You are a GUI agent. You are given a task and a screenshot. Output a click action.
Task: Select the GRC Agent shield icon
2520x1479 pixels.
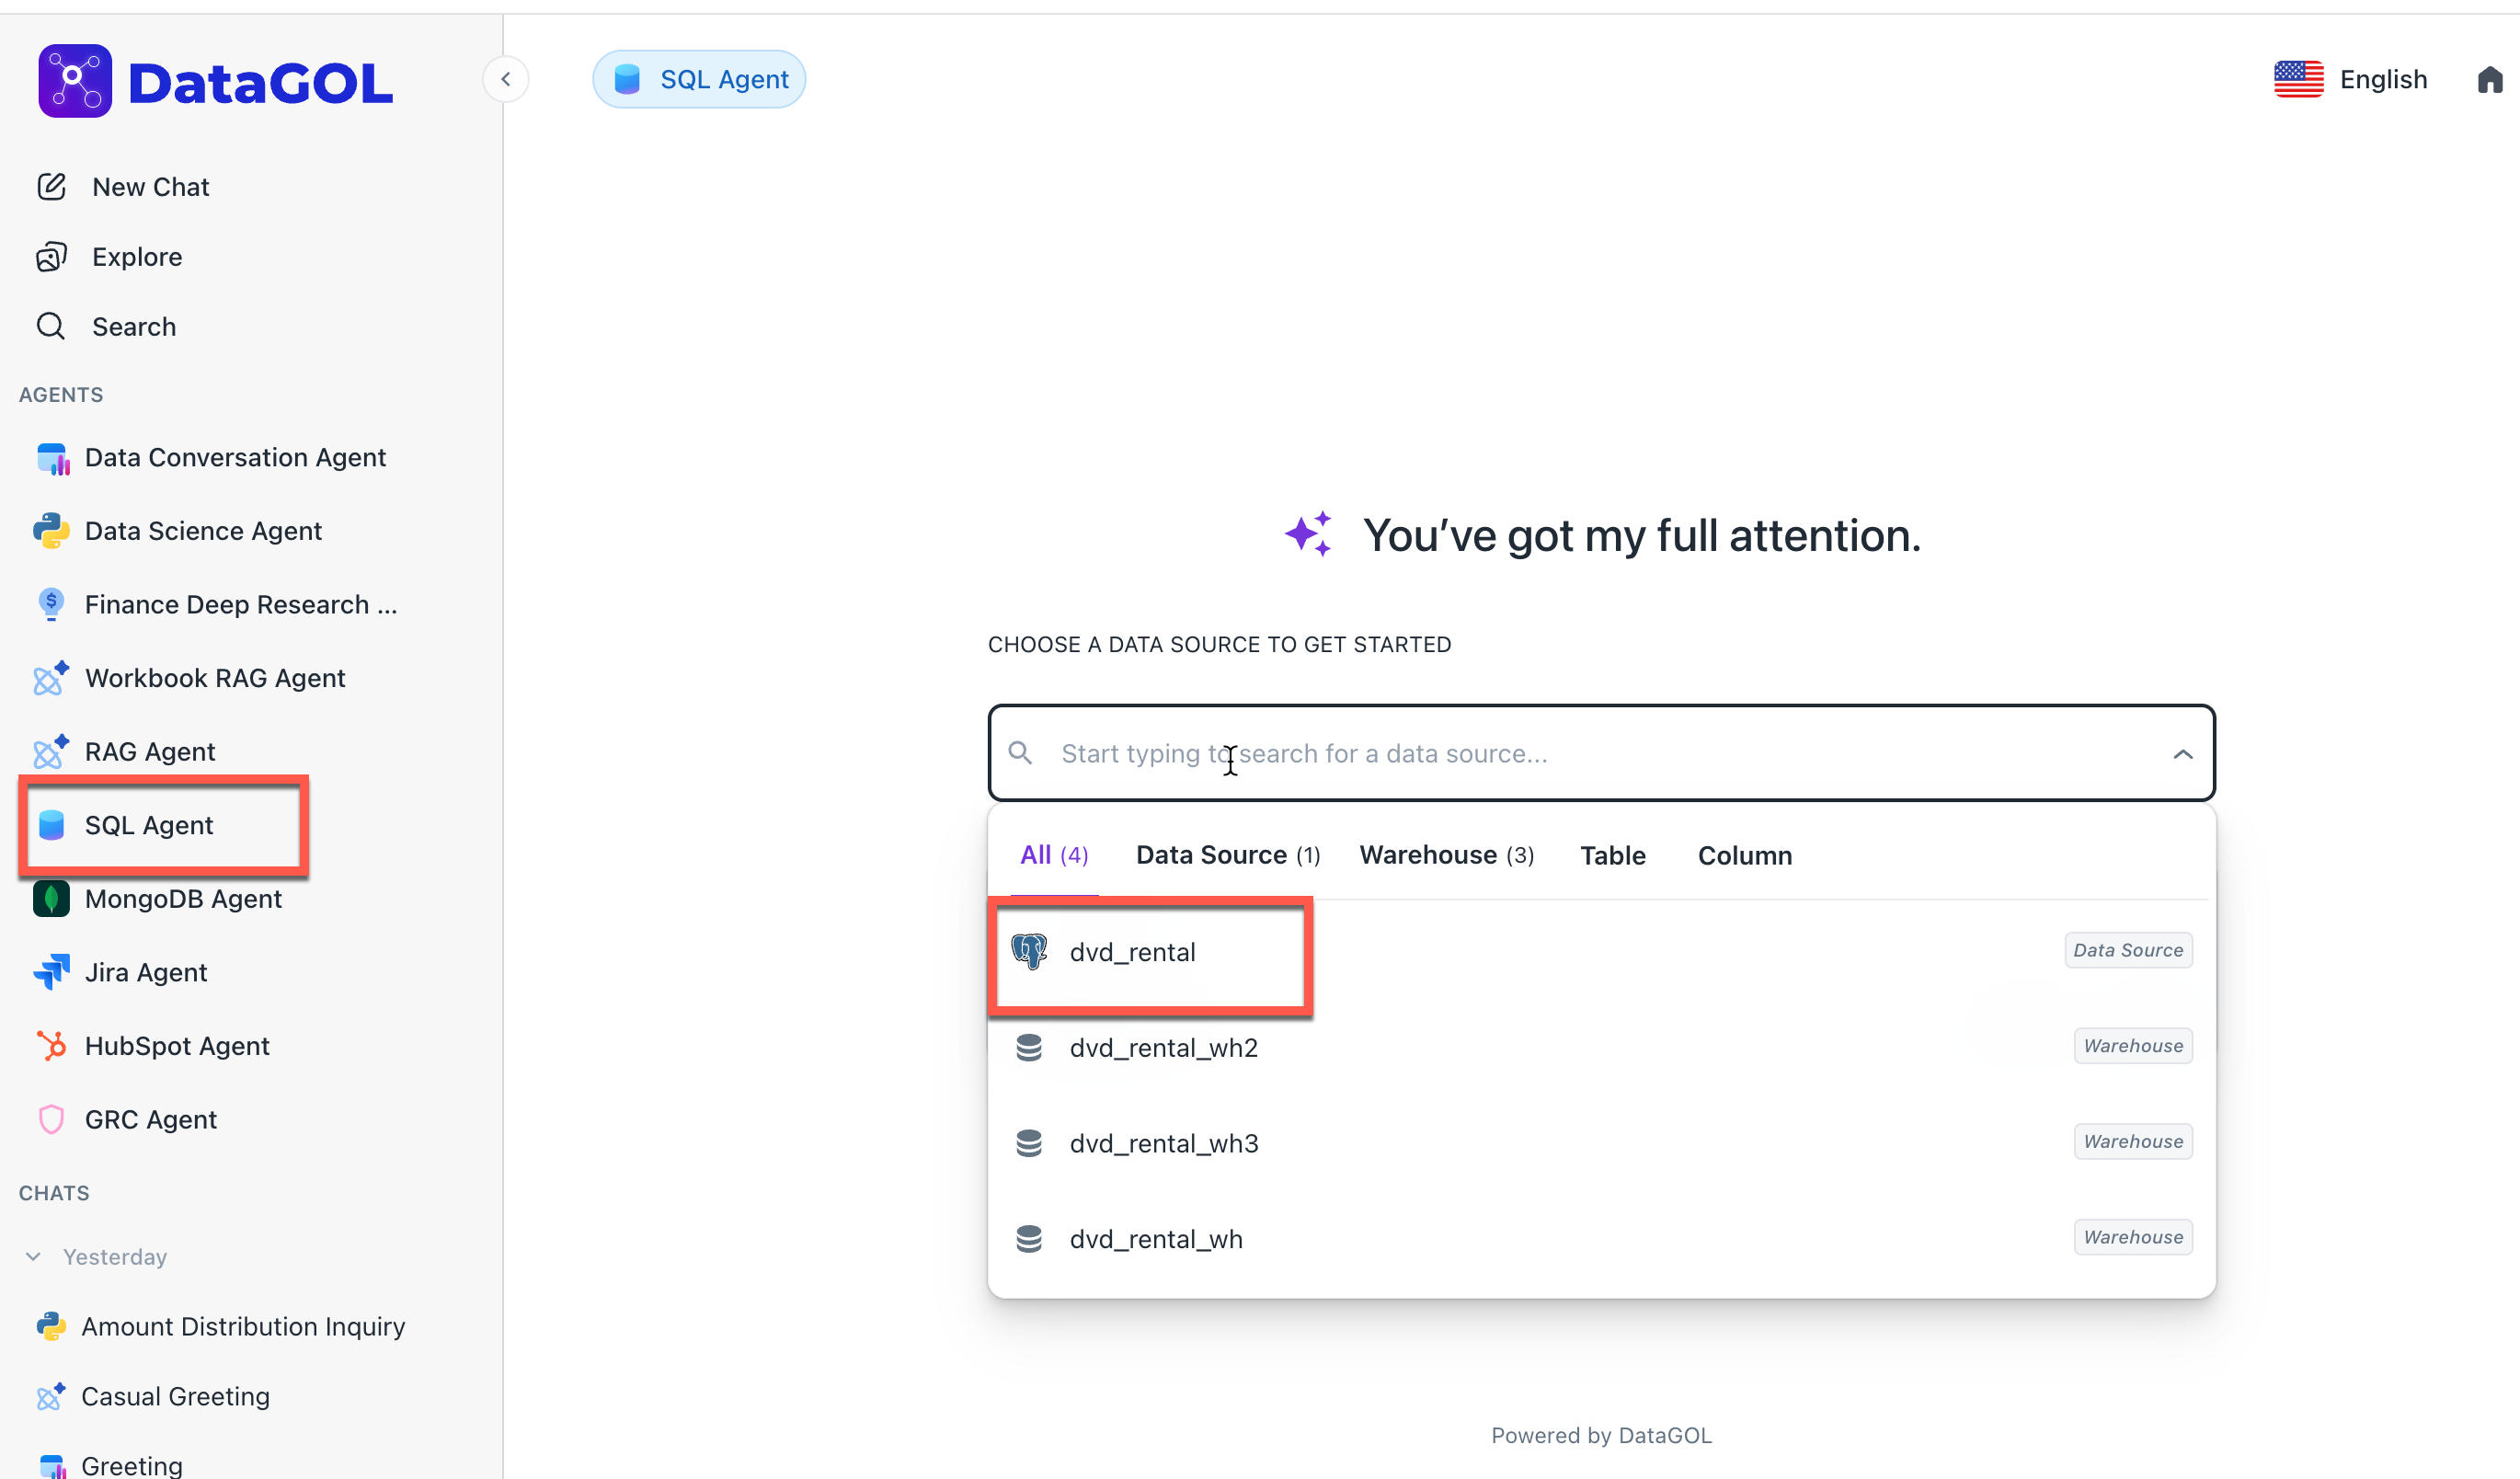tap(51, 1119)
